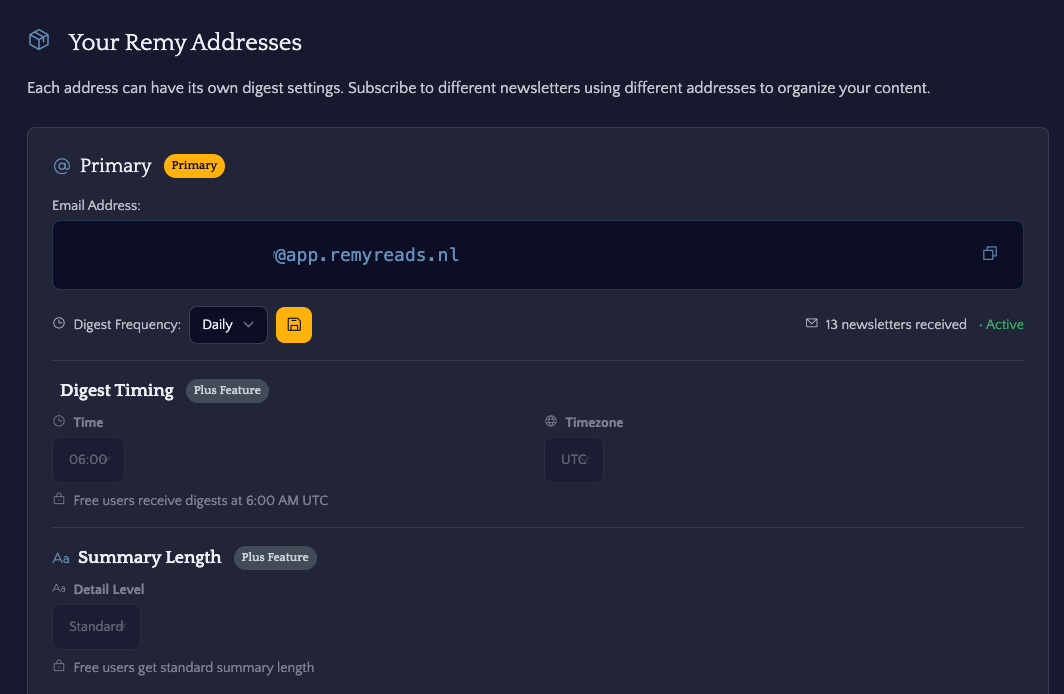Viewport: 1064px width, 694px height.
Task: Open the 06:00 time dropdown
Action: 88,460
